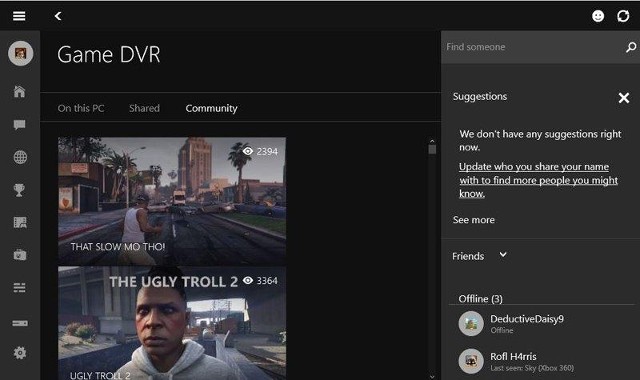This screenshot has height=380, width=640.
Task: Click view count eye on UGLY TROLL 2 clip
Action: click(x=248, y=280)
